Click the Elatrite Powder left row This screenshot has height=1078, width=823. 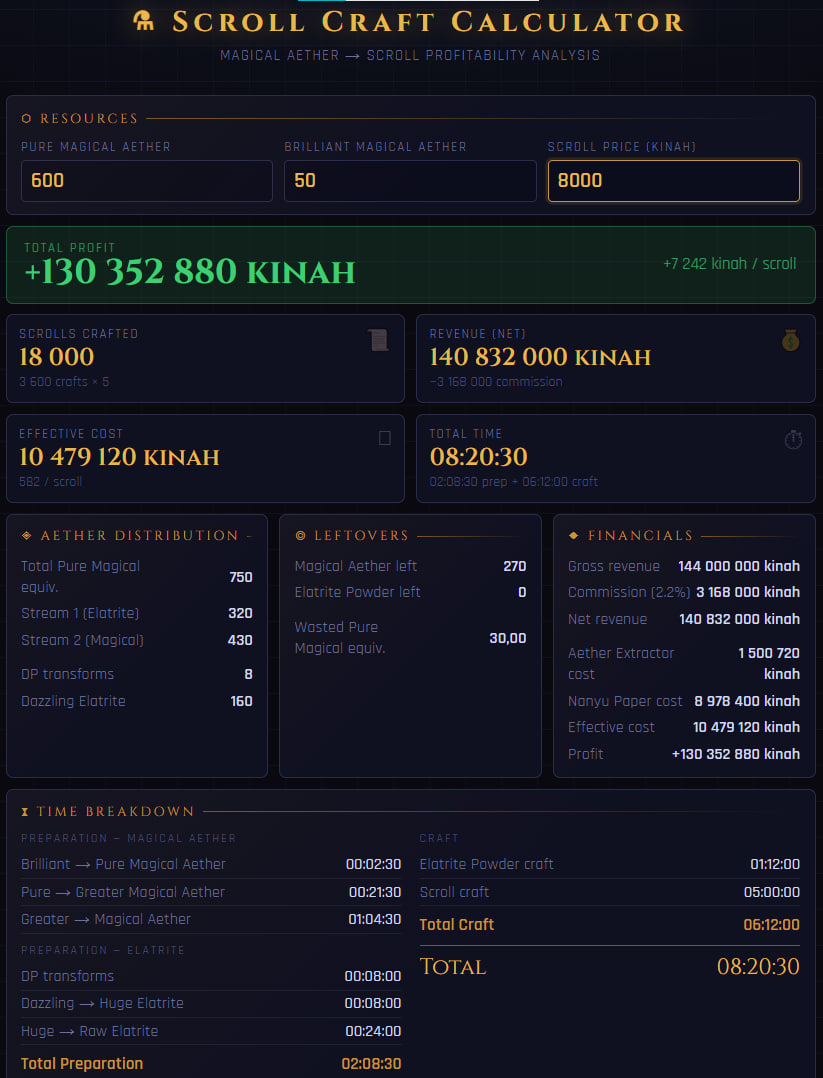click(410, 593)
